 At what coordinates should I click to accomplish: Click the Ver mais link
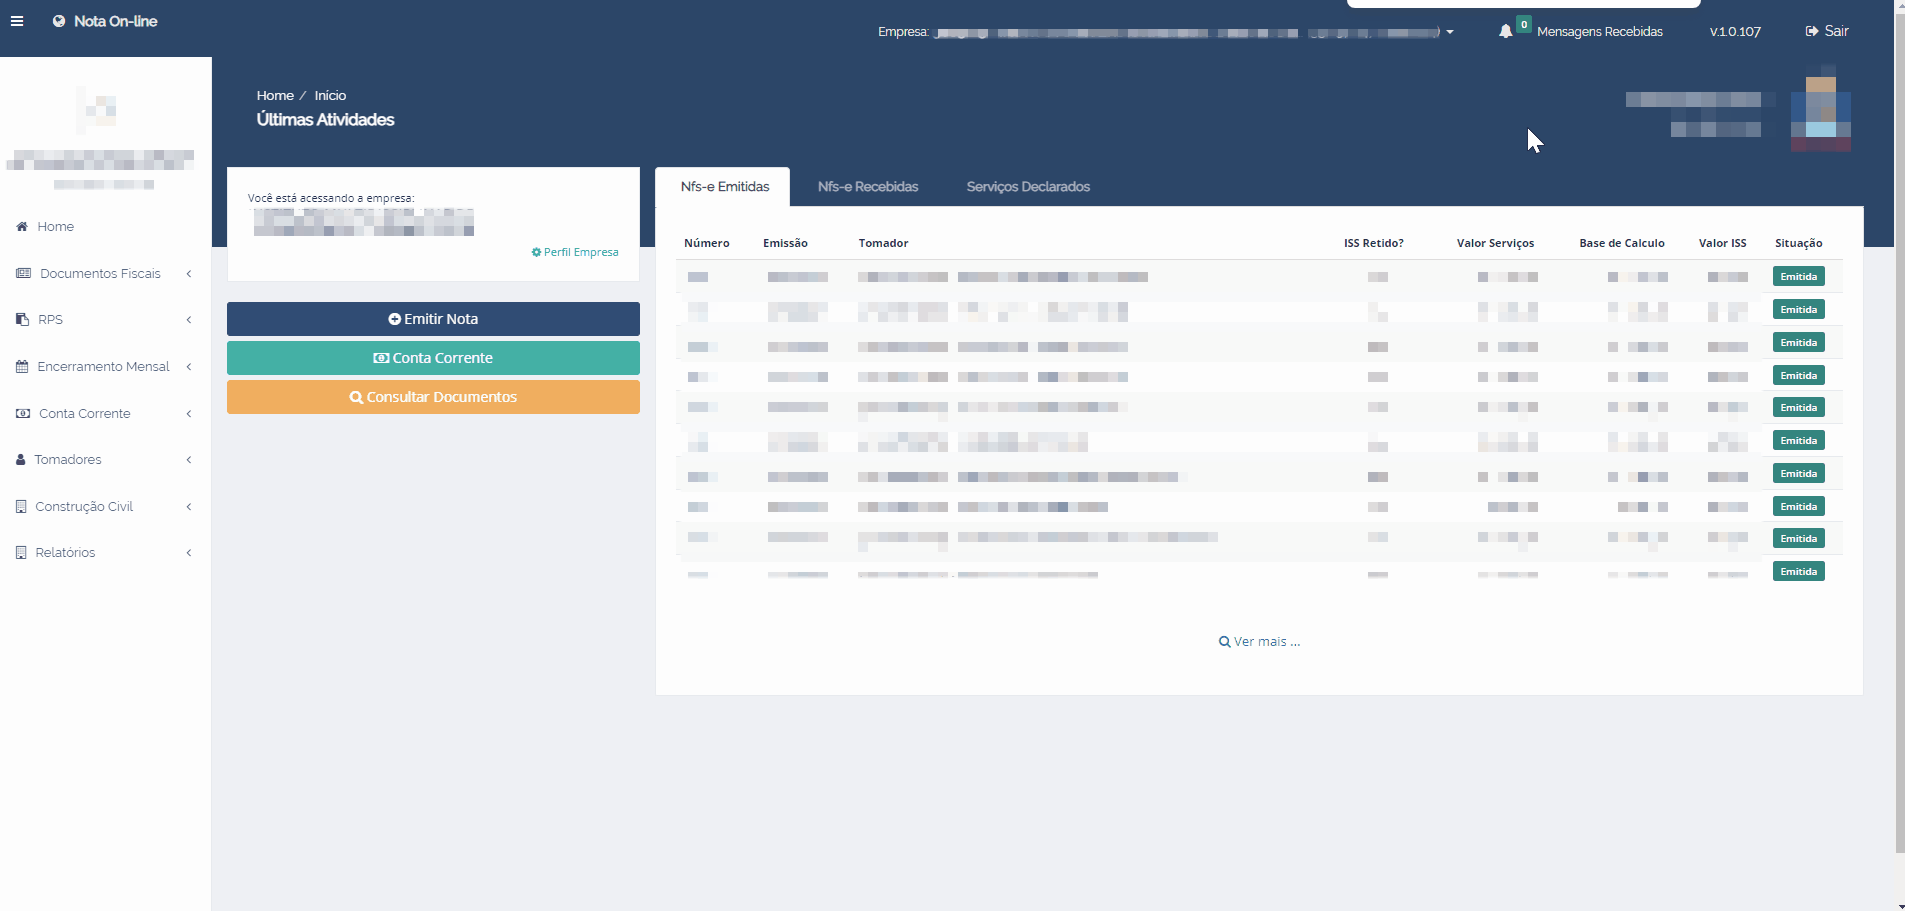tap(1259, 642)
